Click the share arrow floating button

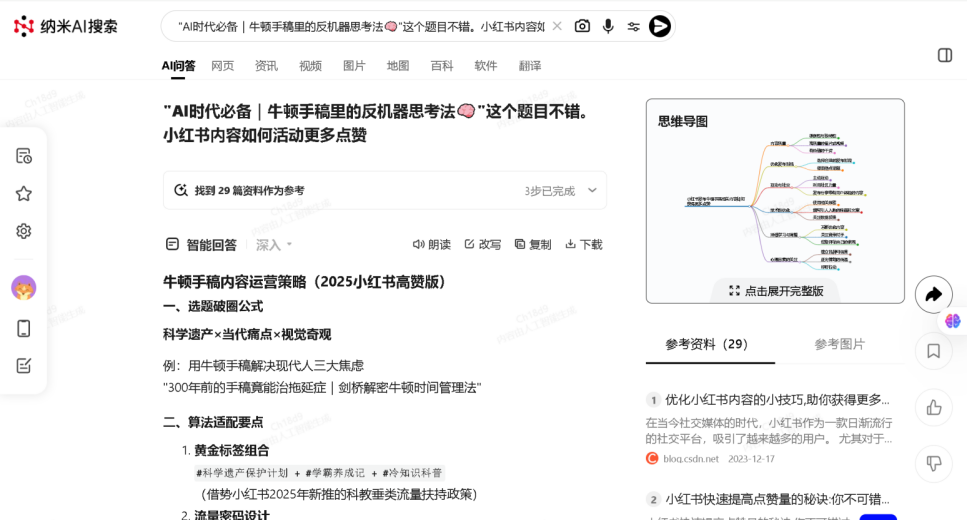933,294
